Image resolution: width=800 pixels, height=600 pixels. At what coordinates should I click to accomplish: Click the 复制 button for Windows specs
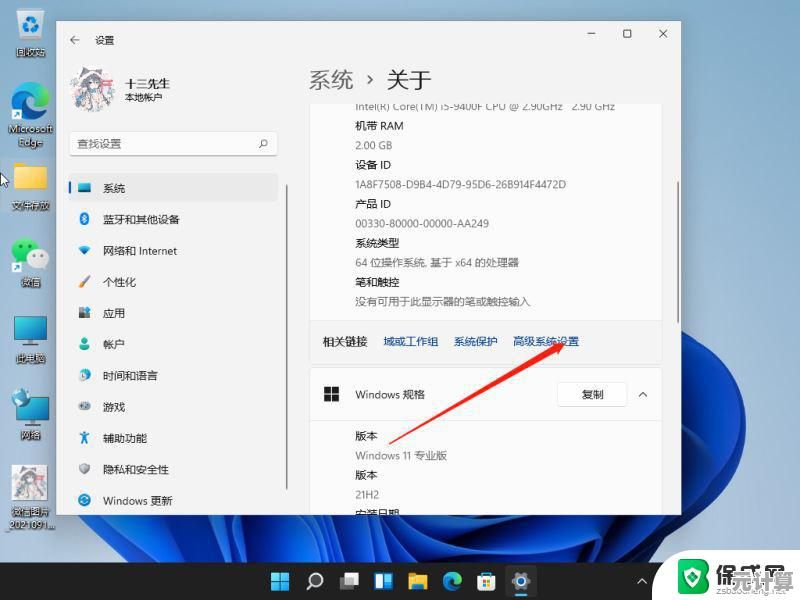tap(591, 394)
